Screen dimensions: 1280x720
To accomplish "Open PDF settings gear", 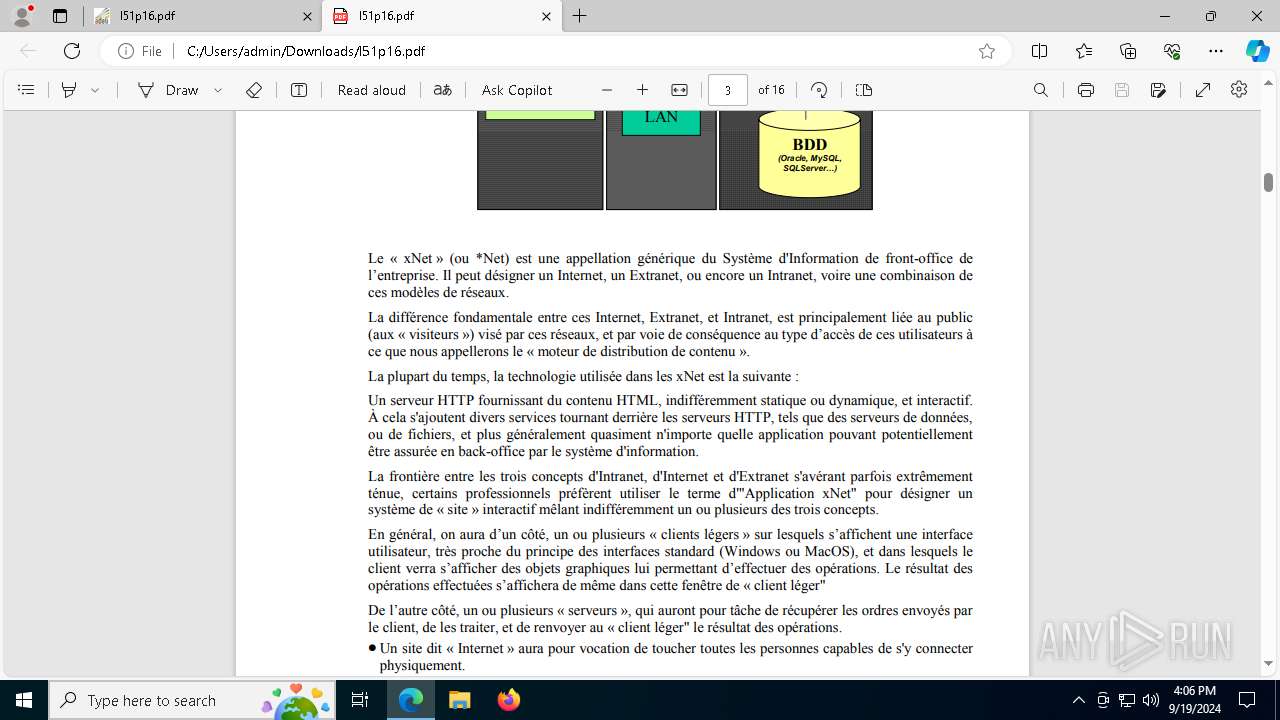I will pyautogui.click(x=1239, y=90).
